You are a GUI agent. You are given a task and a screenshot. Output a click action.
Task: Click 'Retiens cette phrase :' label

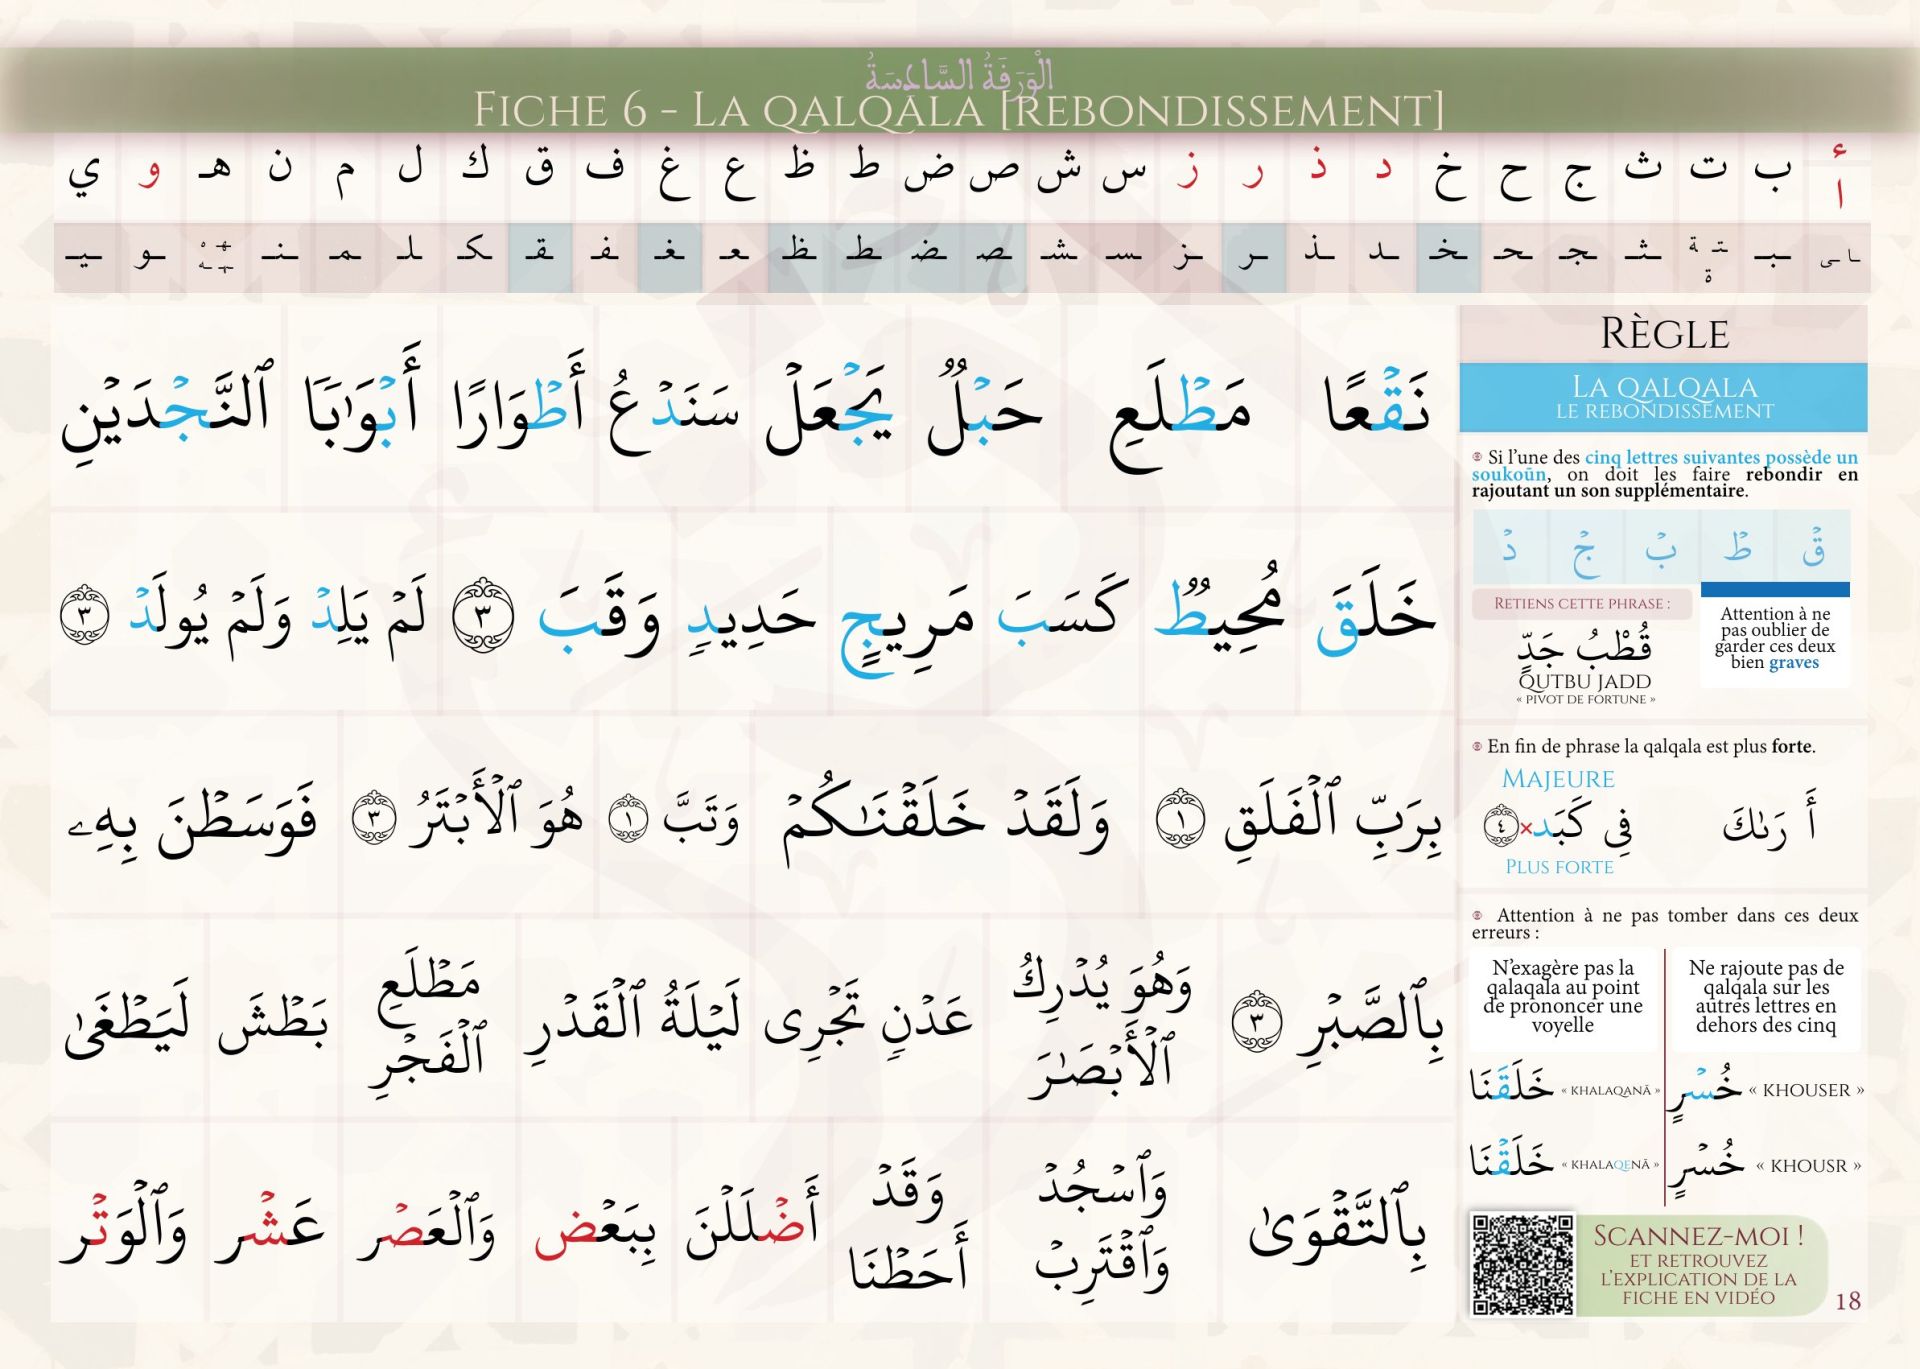click(1582, 604)
